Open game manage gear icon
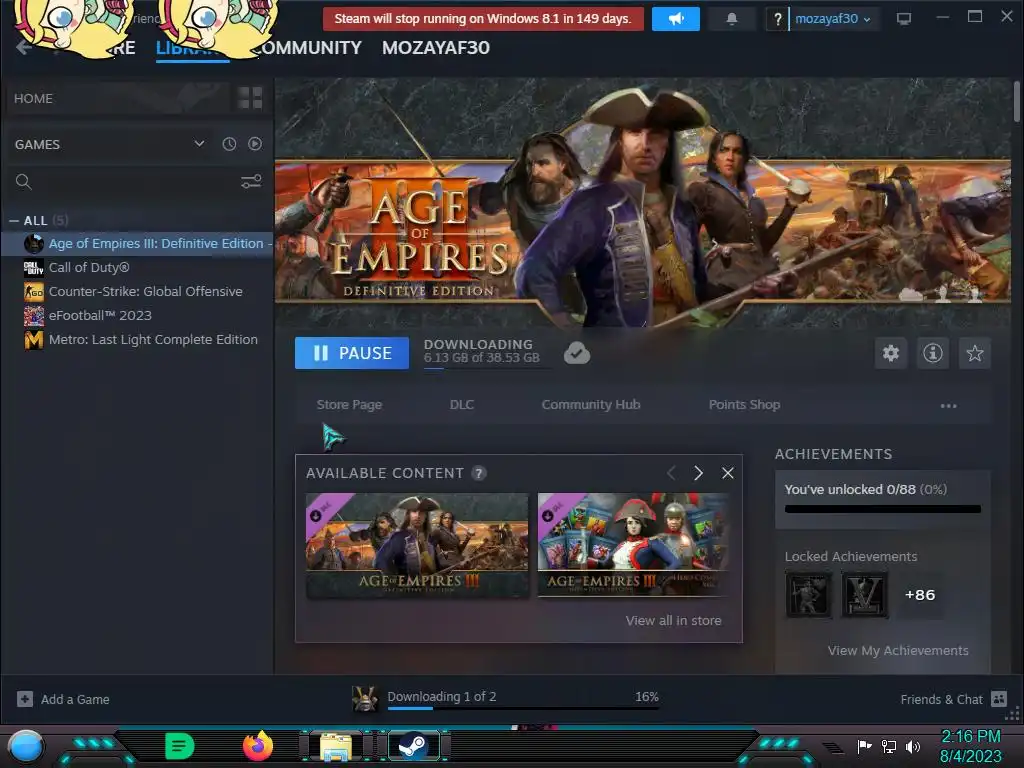This screenshot has height=768, width=1024. coord(891,353)
